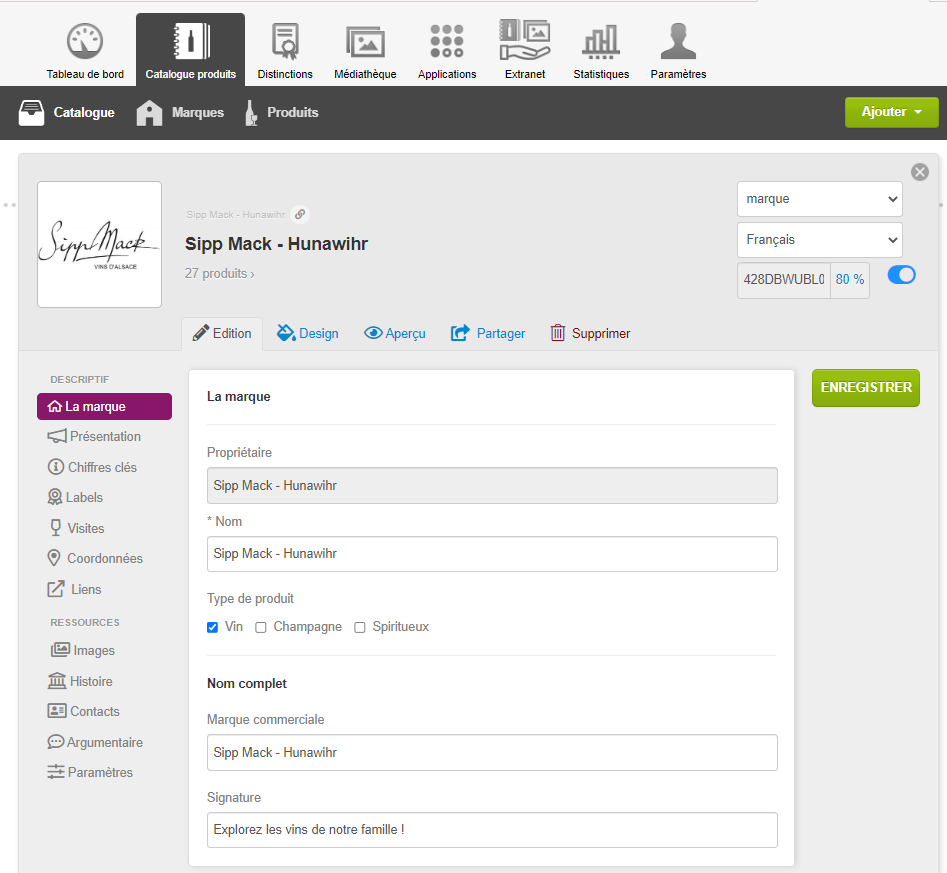Open the sidebar Paramètres section
The width and height of the screenshot is (947, 873).
[90, 772]
